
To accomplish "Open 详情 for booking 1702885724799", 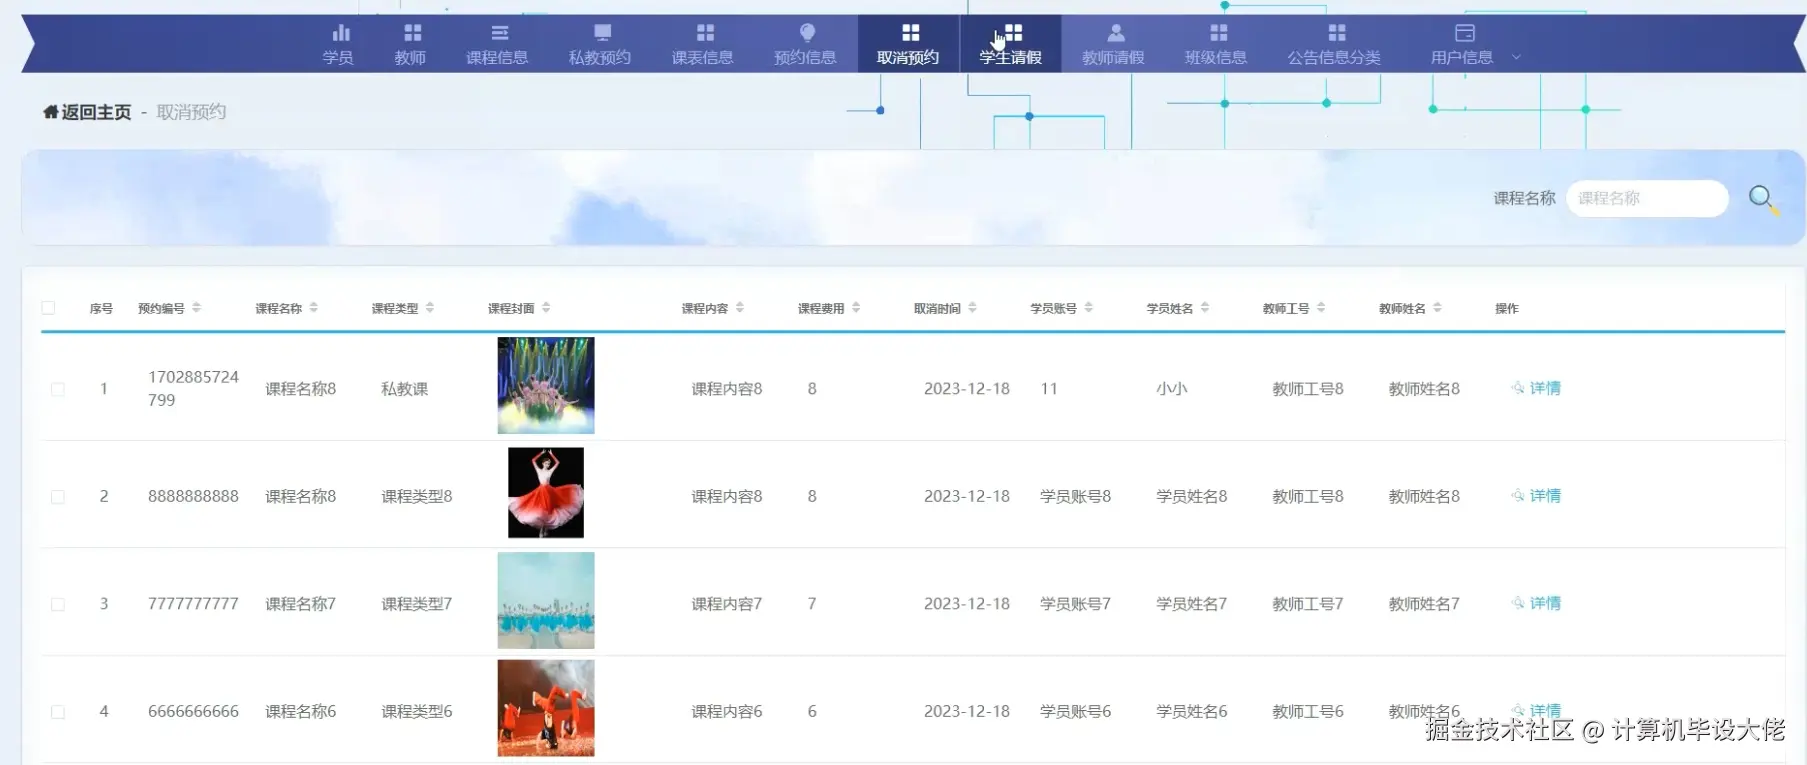I will 1537,388.
